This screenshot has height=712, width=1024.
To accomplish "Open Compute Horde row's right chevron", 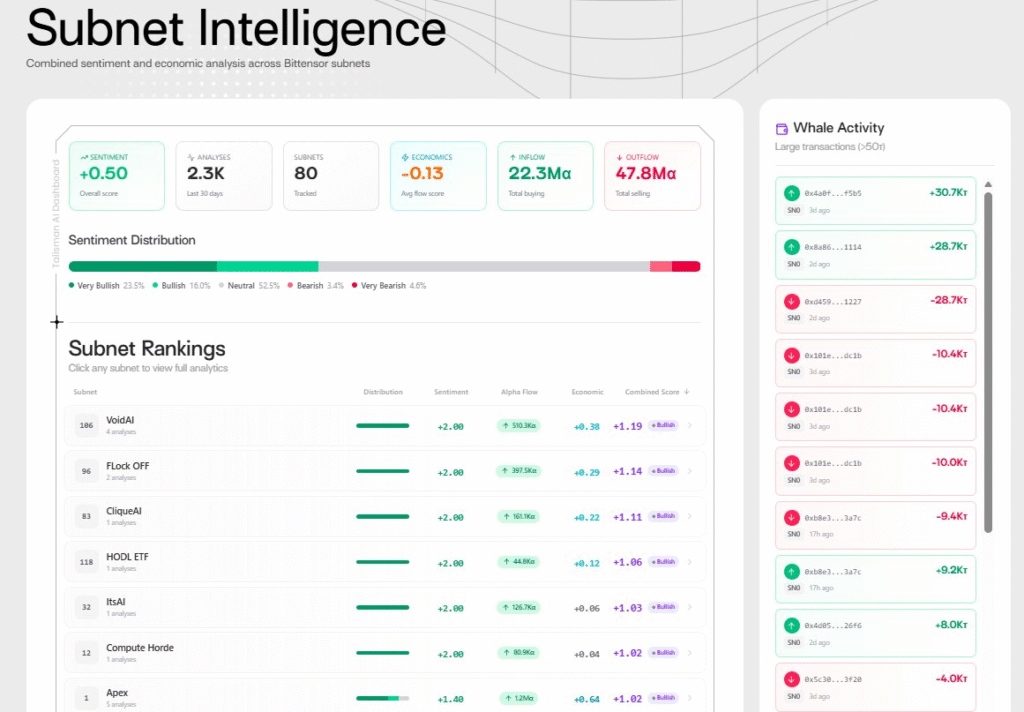I will pyautogui.click(x=690, y=653).
